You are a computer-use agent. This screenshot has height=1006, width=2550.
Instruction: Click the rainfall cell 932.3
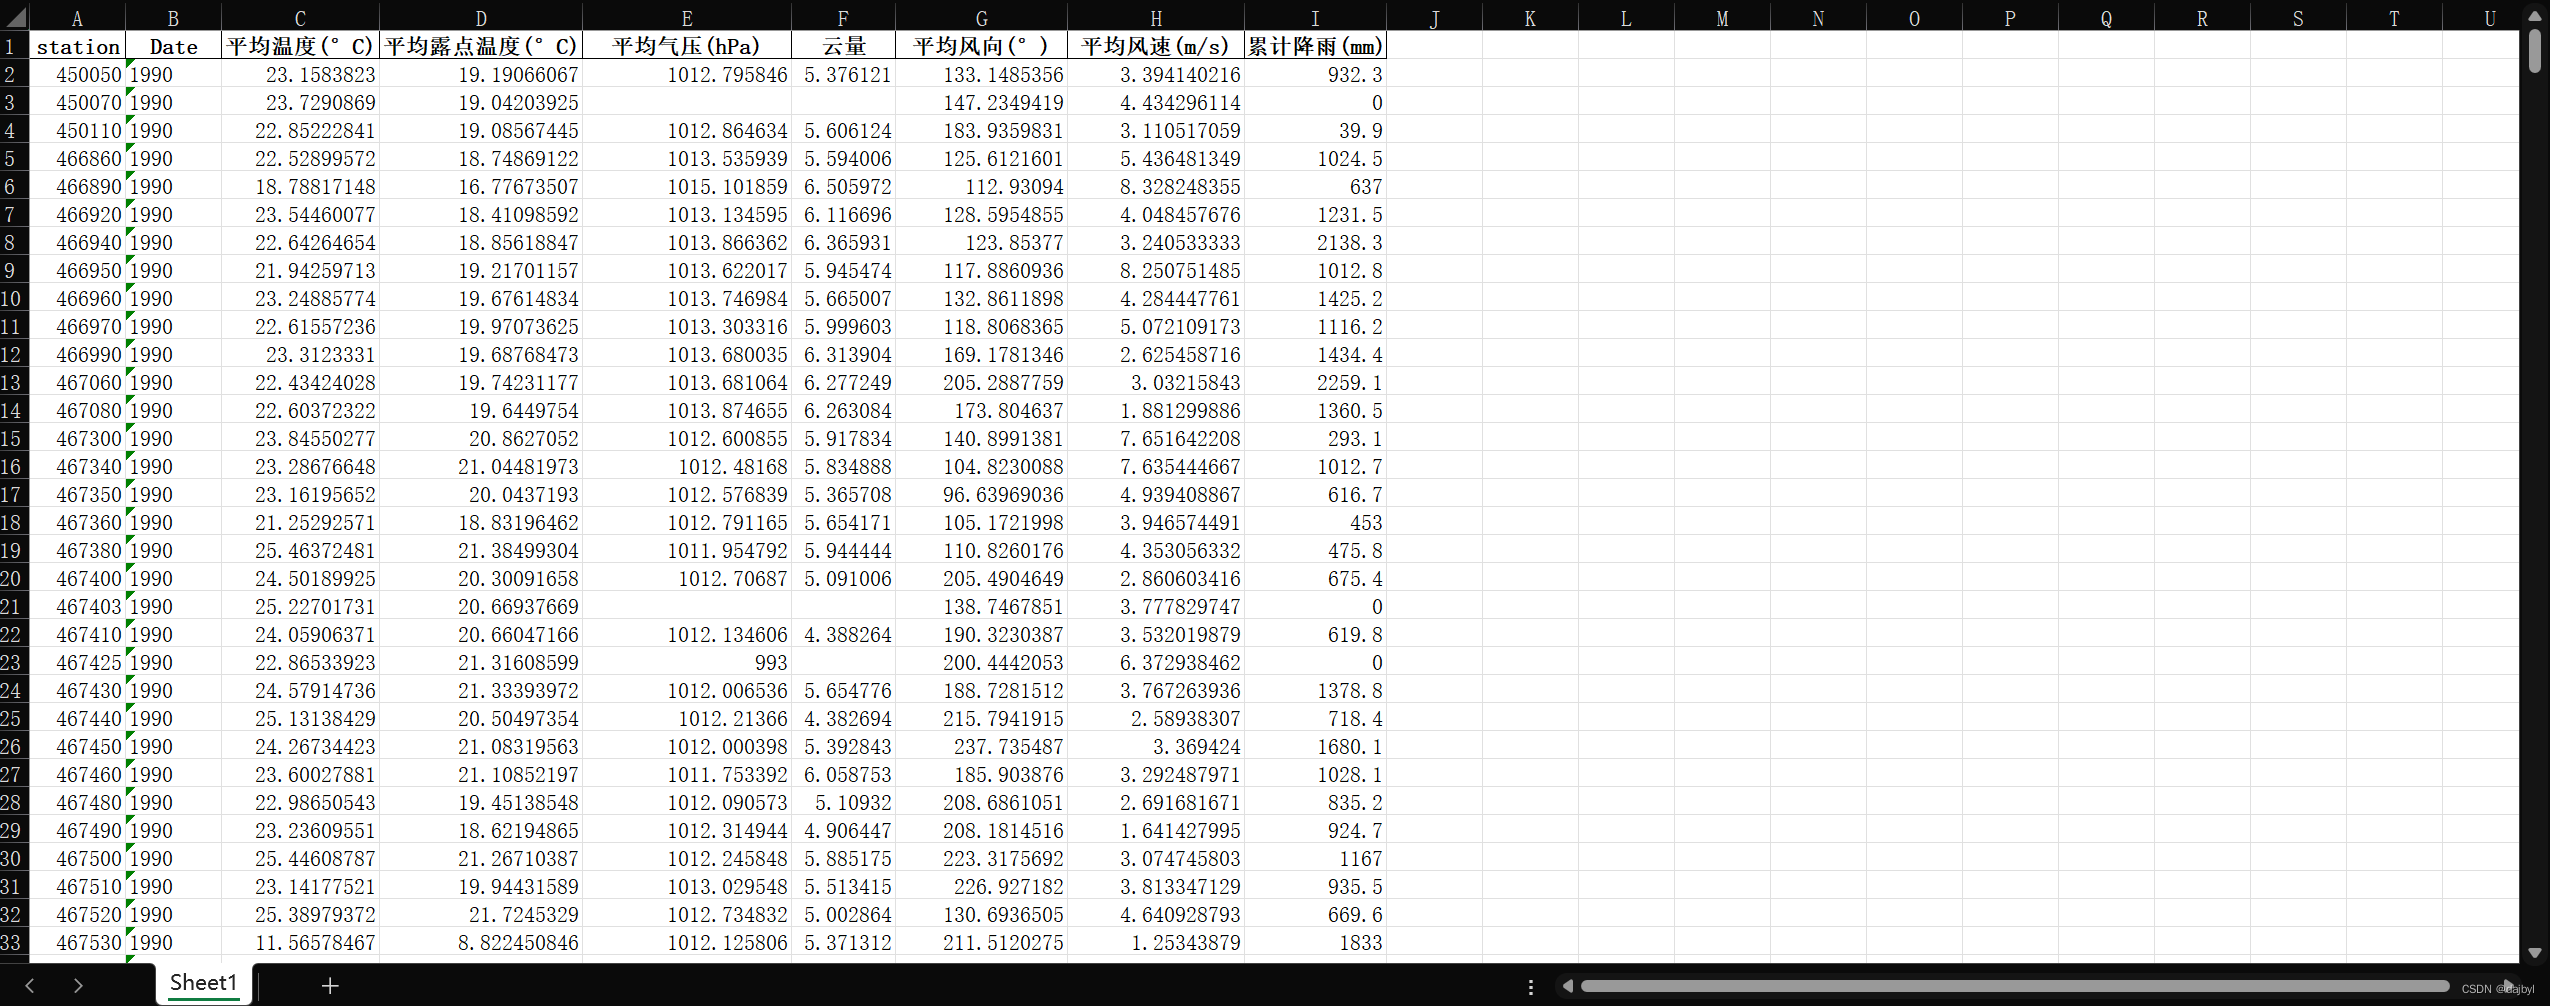point(1315,74)
